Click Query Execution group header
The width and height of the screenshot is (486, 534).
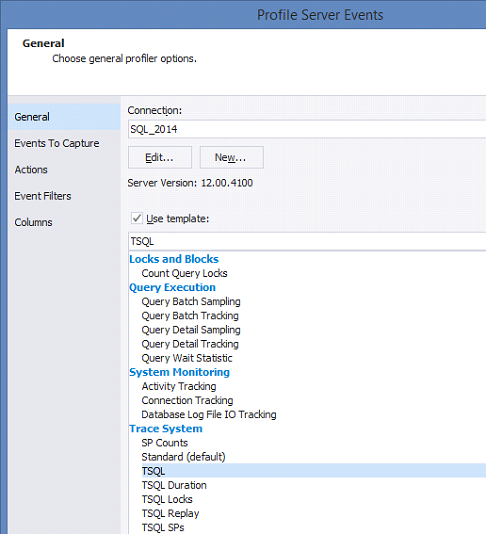click(172, 287)
